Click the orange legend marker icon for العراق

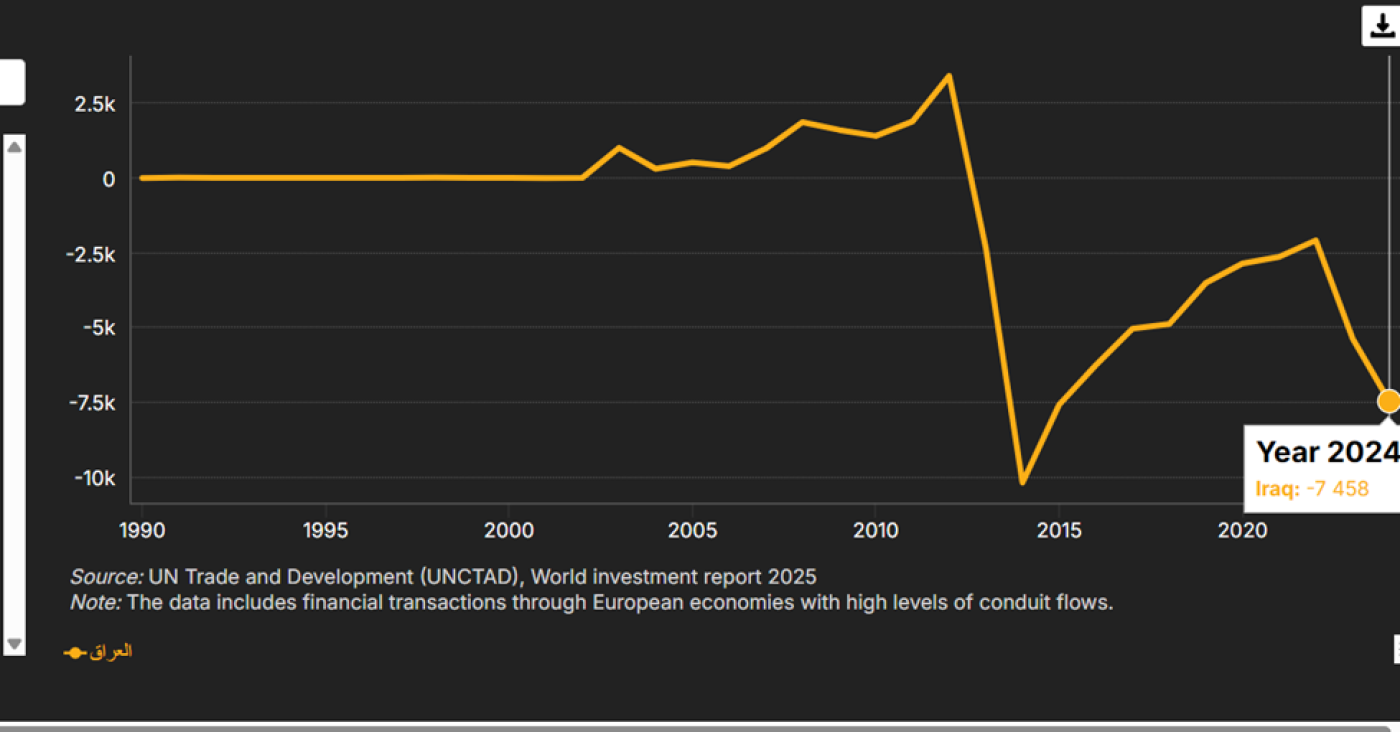(75, 652)
